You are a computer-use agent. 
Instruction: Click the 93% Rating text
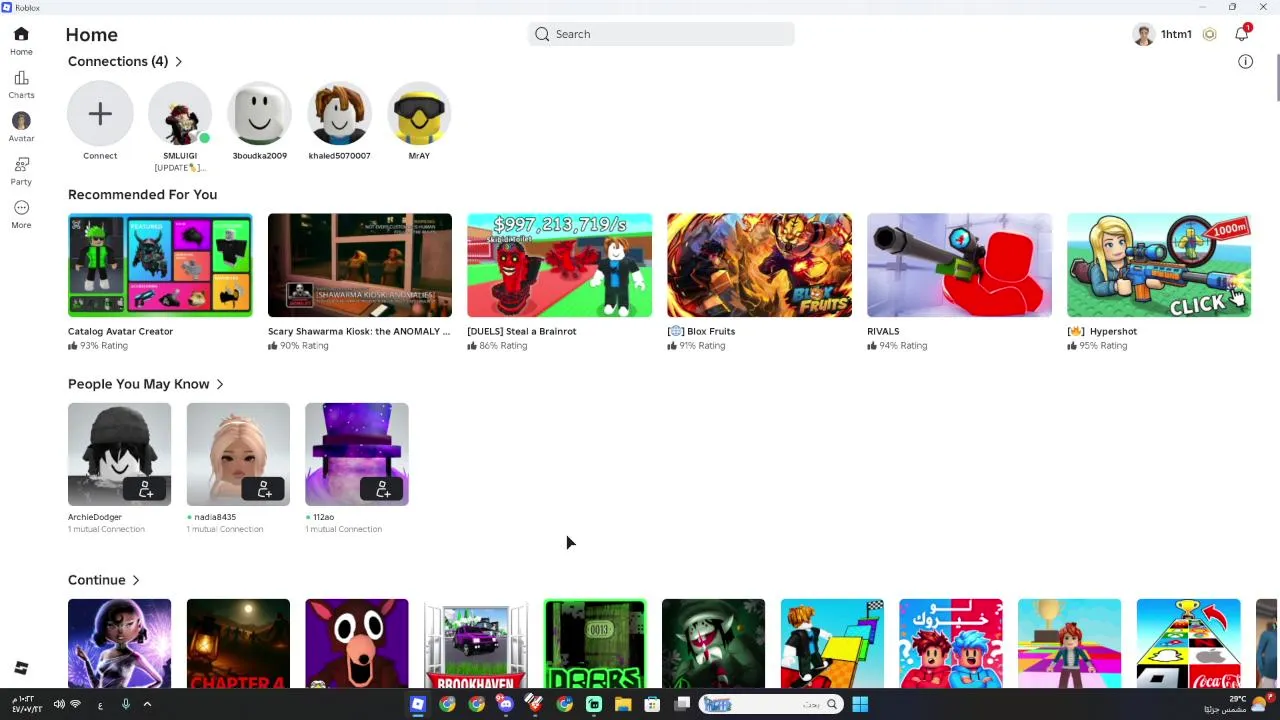point(103,346)
